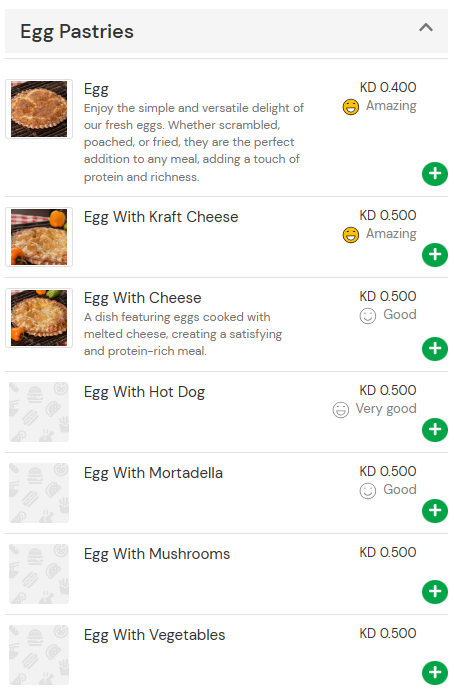
Task: Click Very good smiley on Hot Dog
Action: tap(341, 409)
